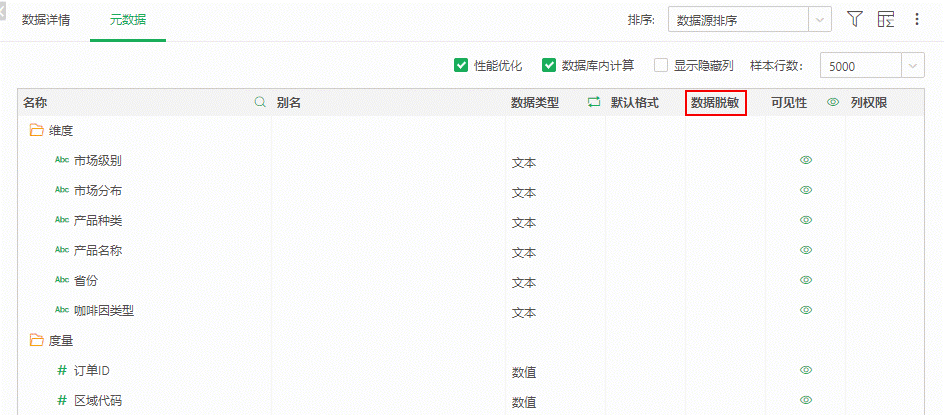Open the filter funnel icon

click(x=855, y=19)
